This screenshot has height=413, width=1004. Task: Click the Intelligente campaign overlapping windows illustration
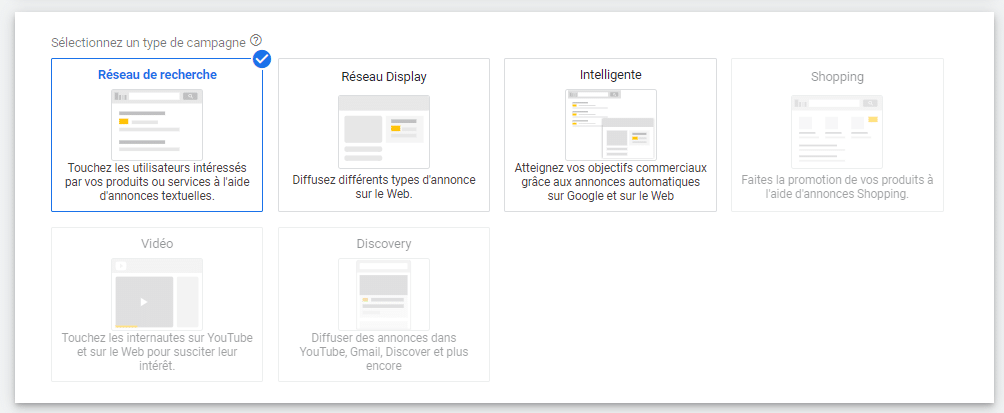pos(611,125)
